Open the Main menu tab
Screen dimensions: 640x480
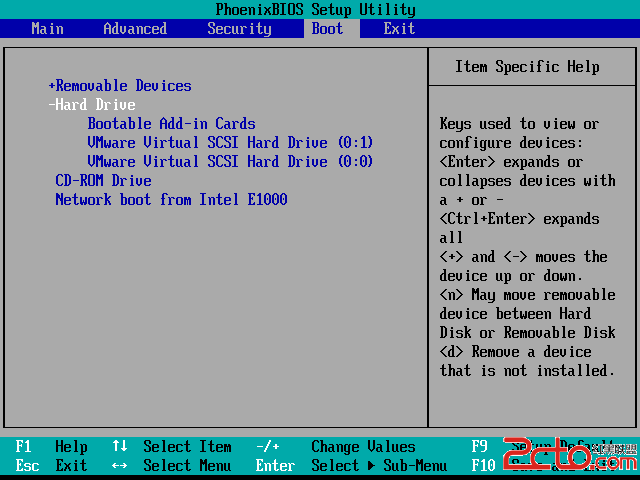pos(47,29)
